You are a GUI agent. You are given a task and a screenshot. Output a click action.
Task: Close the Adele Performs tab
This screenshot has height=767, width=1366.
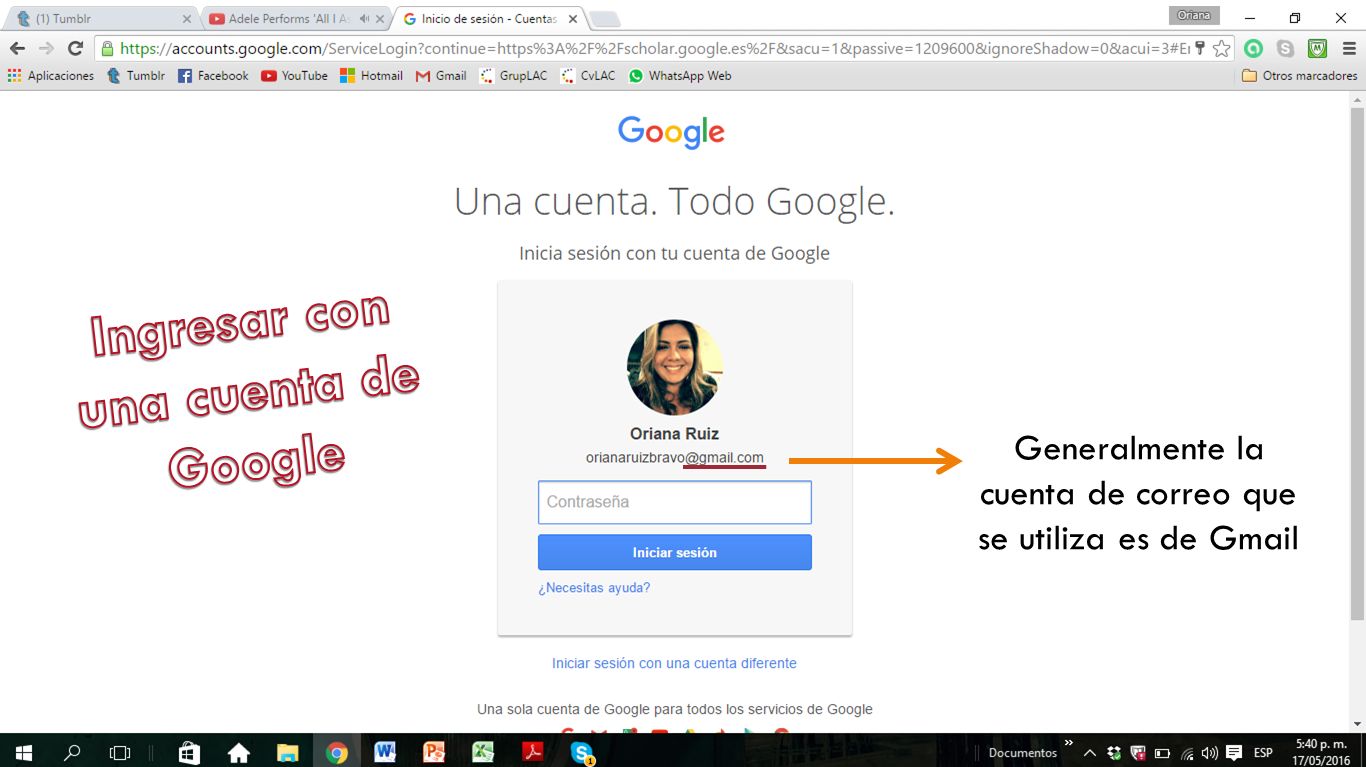click(380, 19)
